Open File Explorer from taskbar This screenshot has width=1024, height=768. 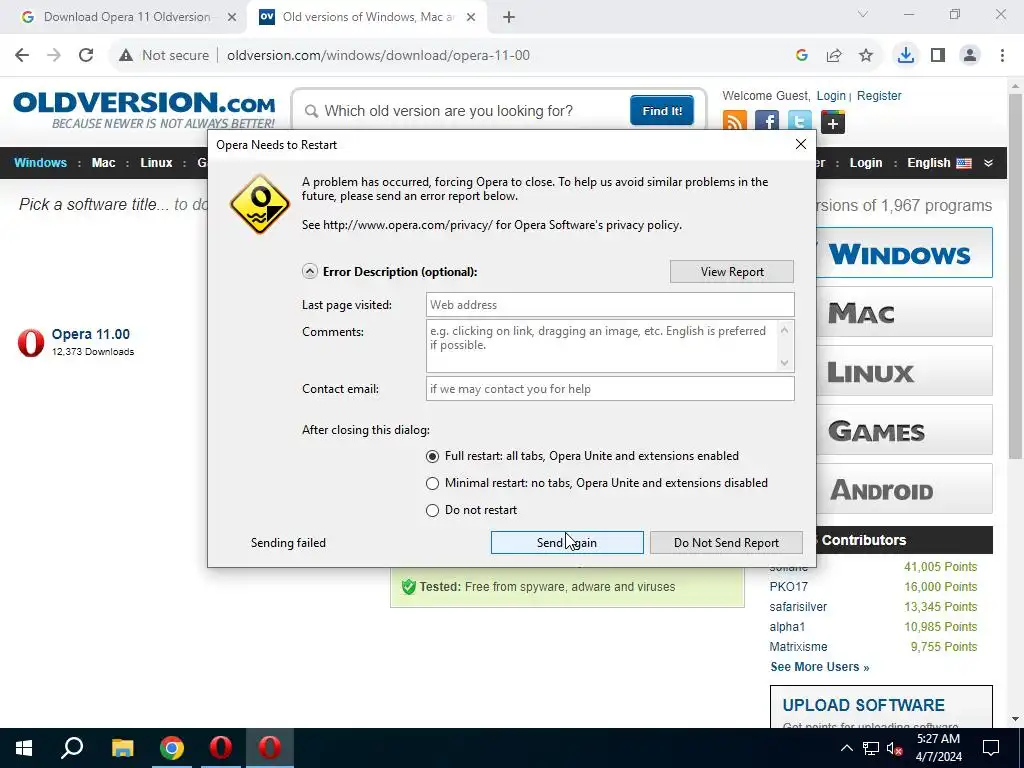tap(122, 748)
